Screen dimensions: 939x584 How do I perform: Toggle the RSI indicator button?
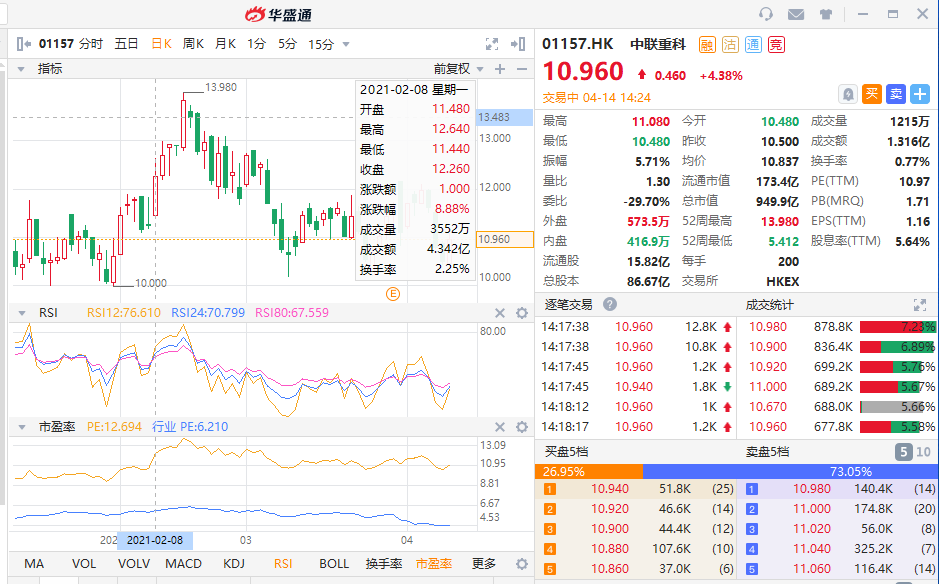(283, 564)
